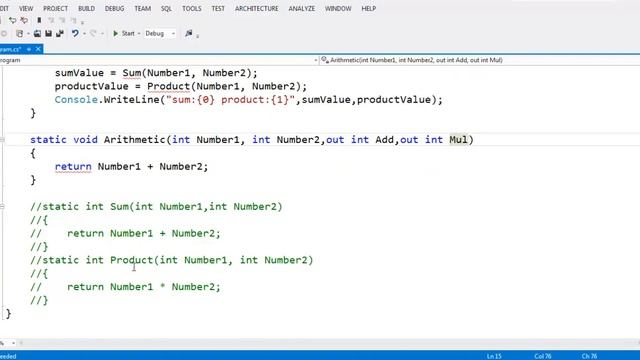Click the underlined Sum method call
640x360 pixels.
(132, 73)
